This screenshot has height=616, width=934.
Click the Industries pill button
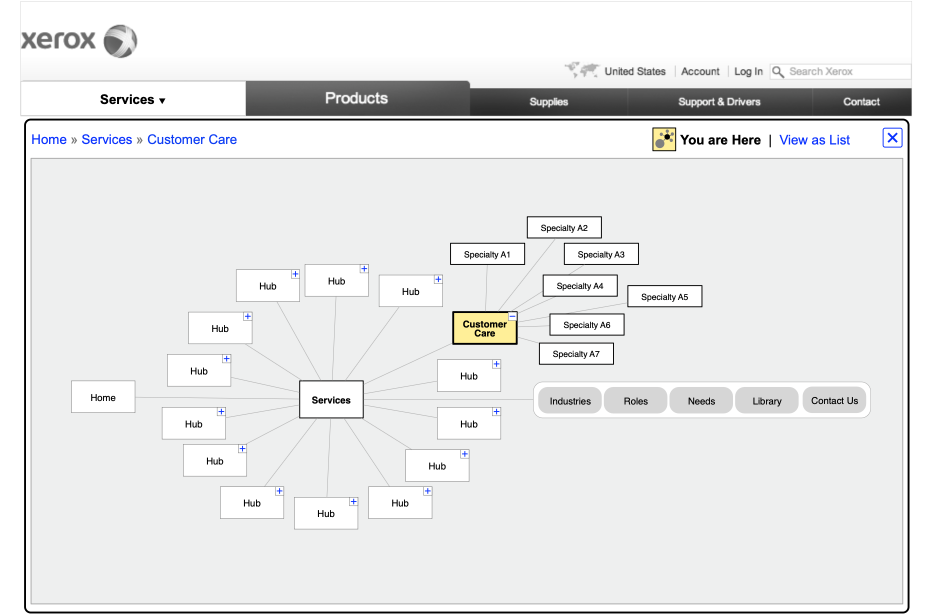(x=570, y=401)
